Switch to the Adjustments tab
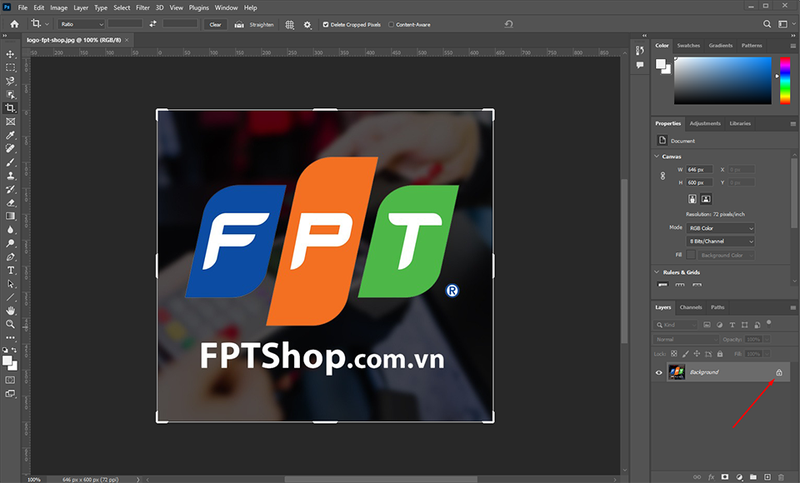 click(x=705, y=123)
